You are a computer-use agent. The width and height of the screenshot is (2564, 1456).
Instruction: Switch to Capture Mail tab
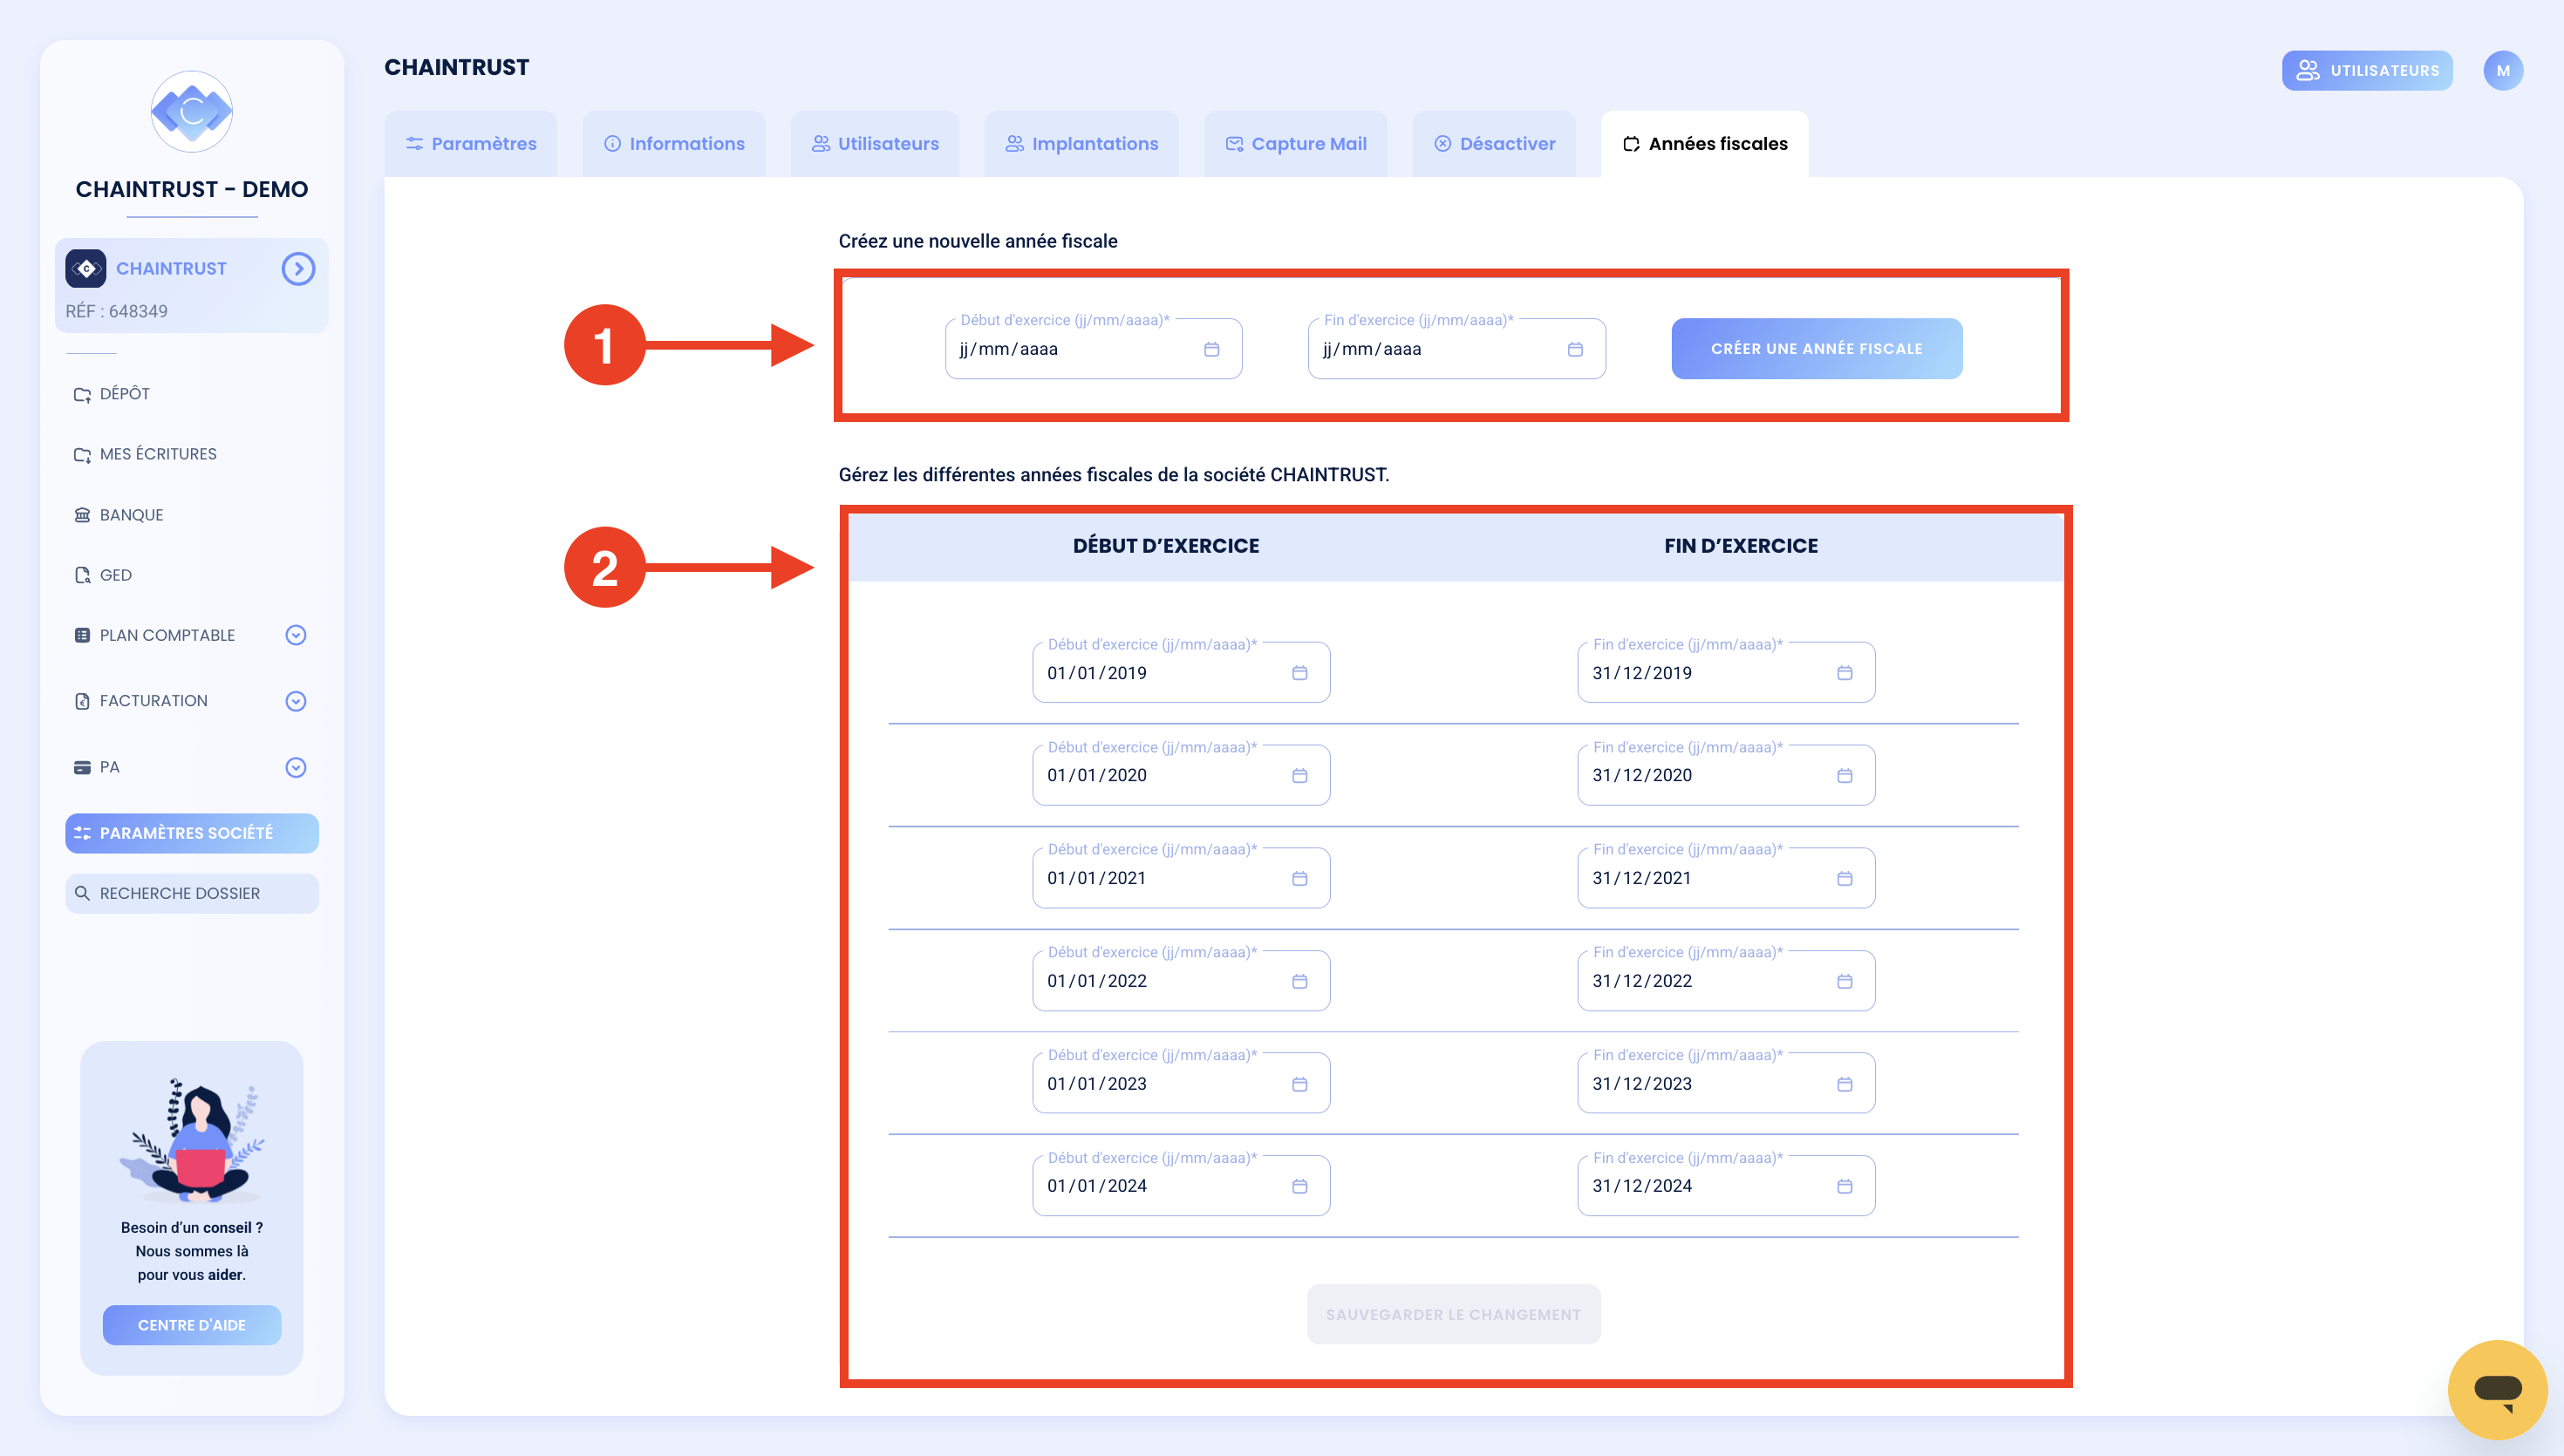[x=1296, y=144]
